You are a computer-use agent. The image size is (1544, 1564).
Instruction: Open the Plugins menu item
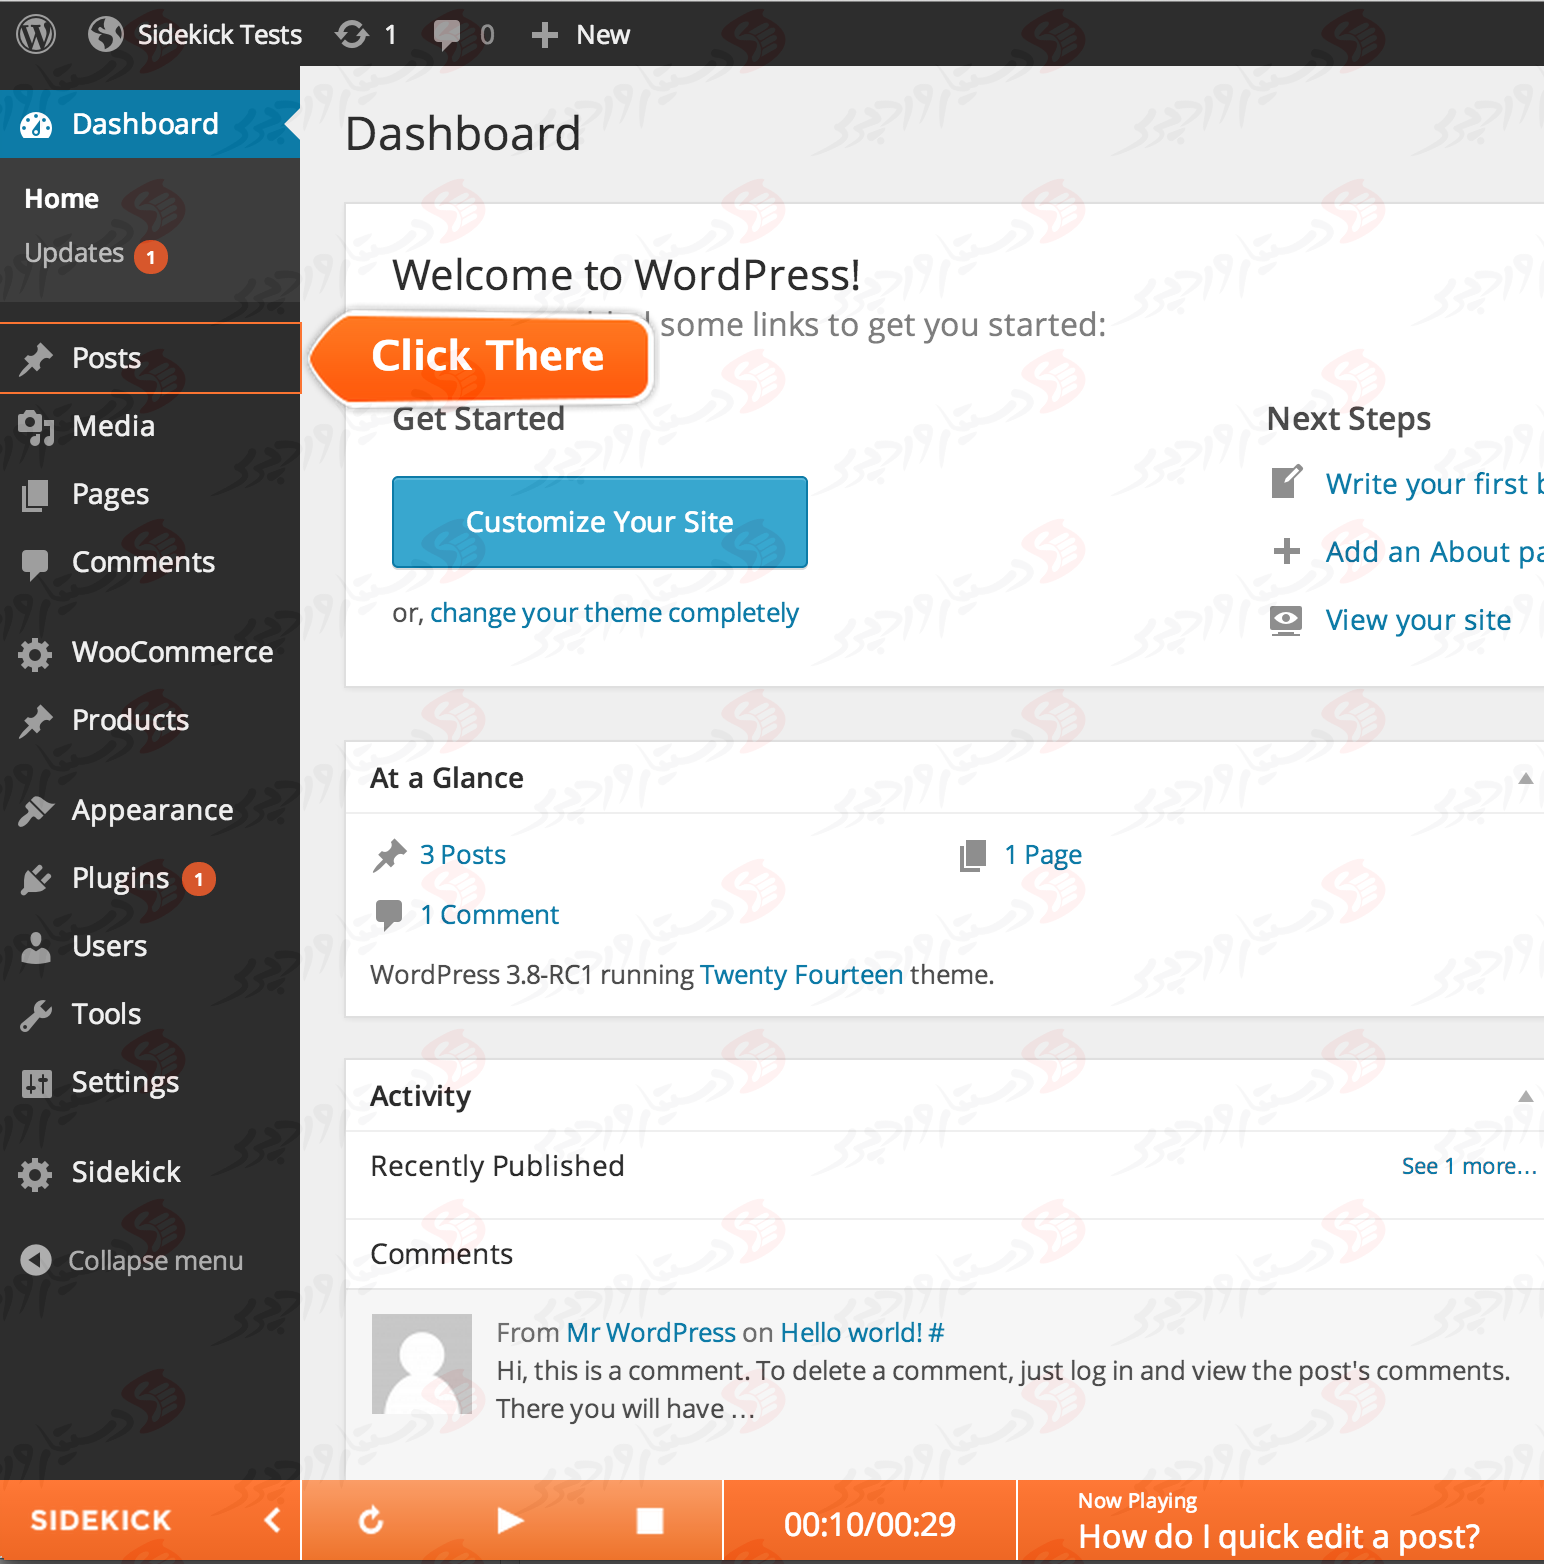click(120, 878)
